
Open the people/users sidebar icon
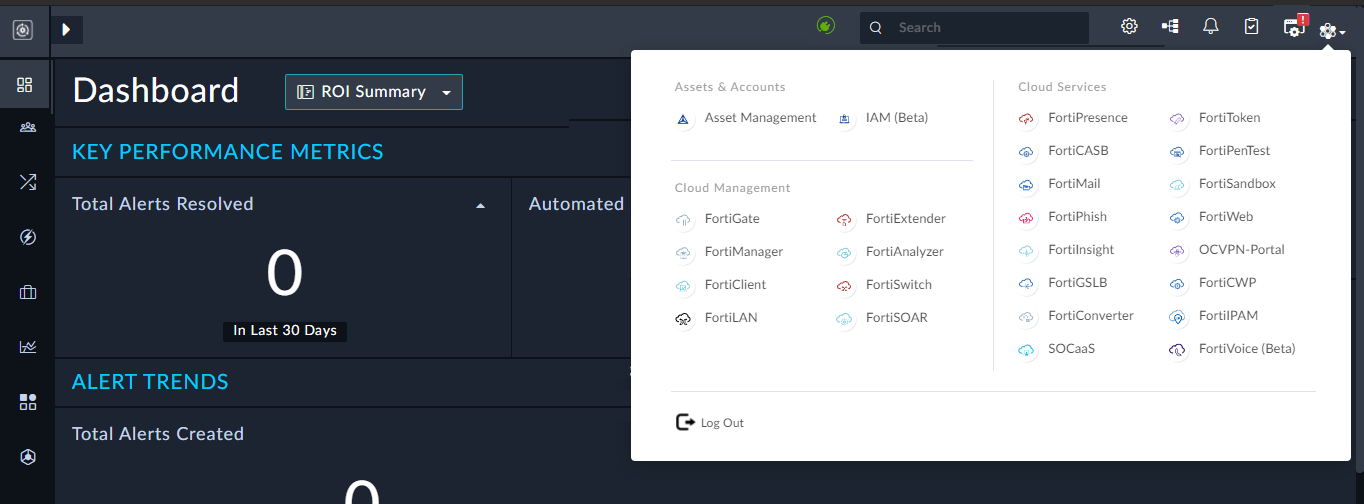27,128
